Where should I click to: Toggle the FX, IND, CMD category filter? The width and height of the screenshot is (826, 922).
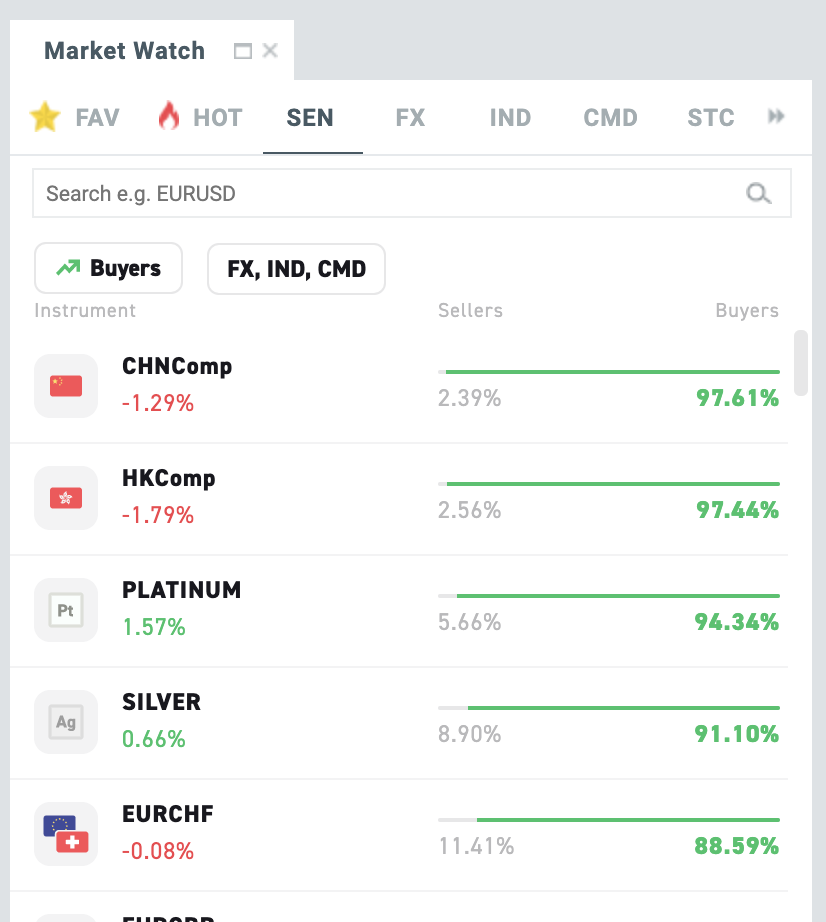click(x=296, y=268)
